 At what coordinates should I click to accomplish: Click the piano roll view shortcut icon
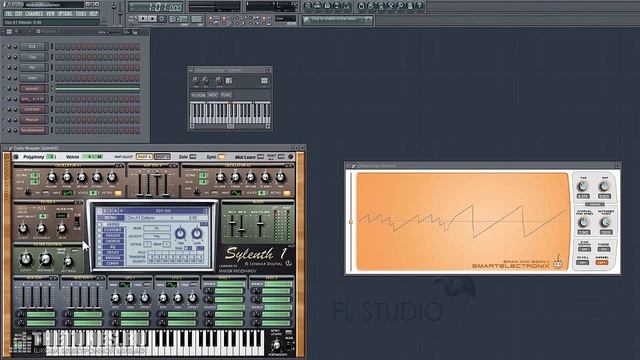pyautogui.click(x=327, y=6)
